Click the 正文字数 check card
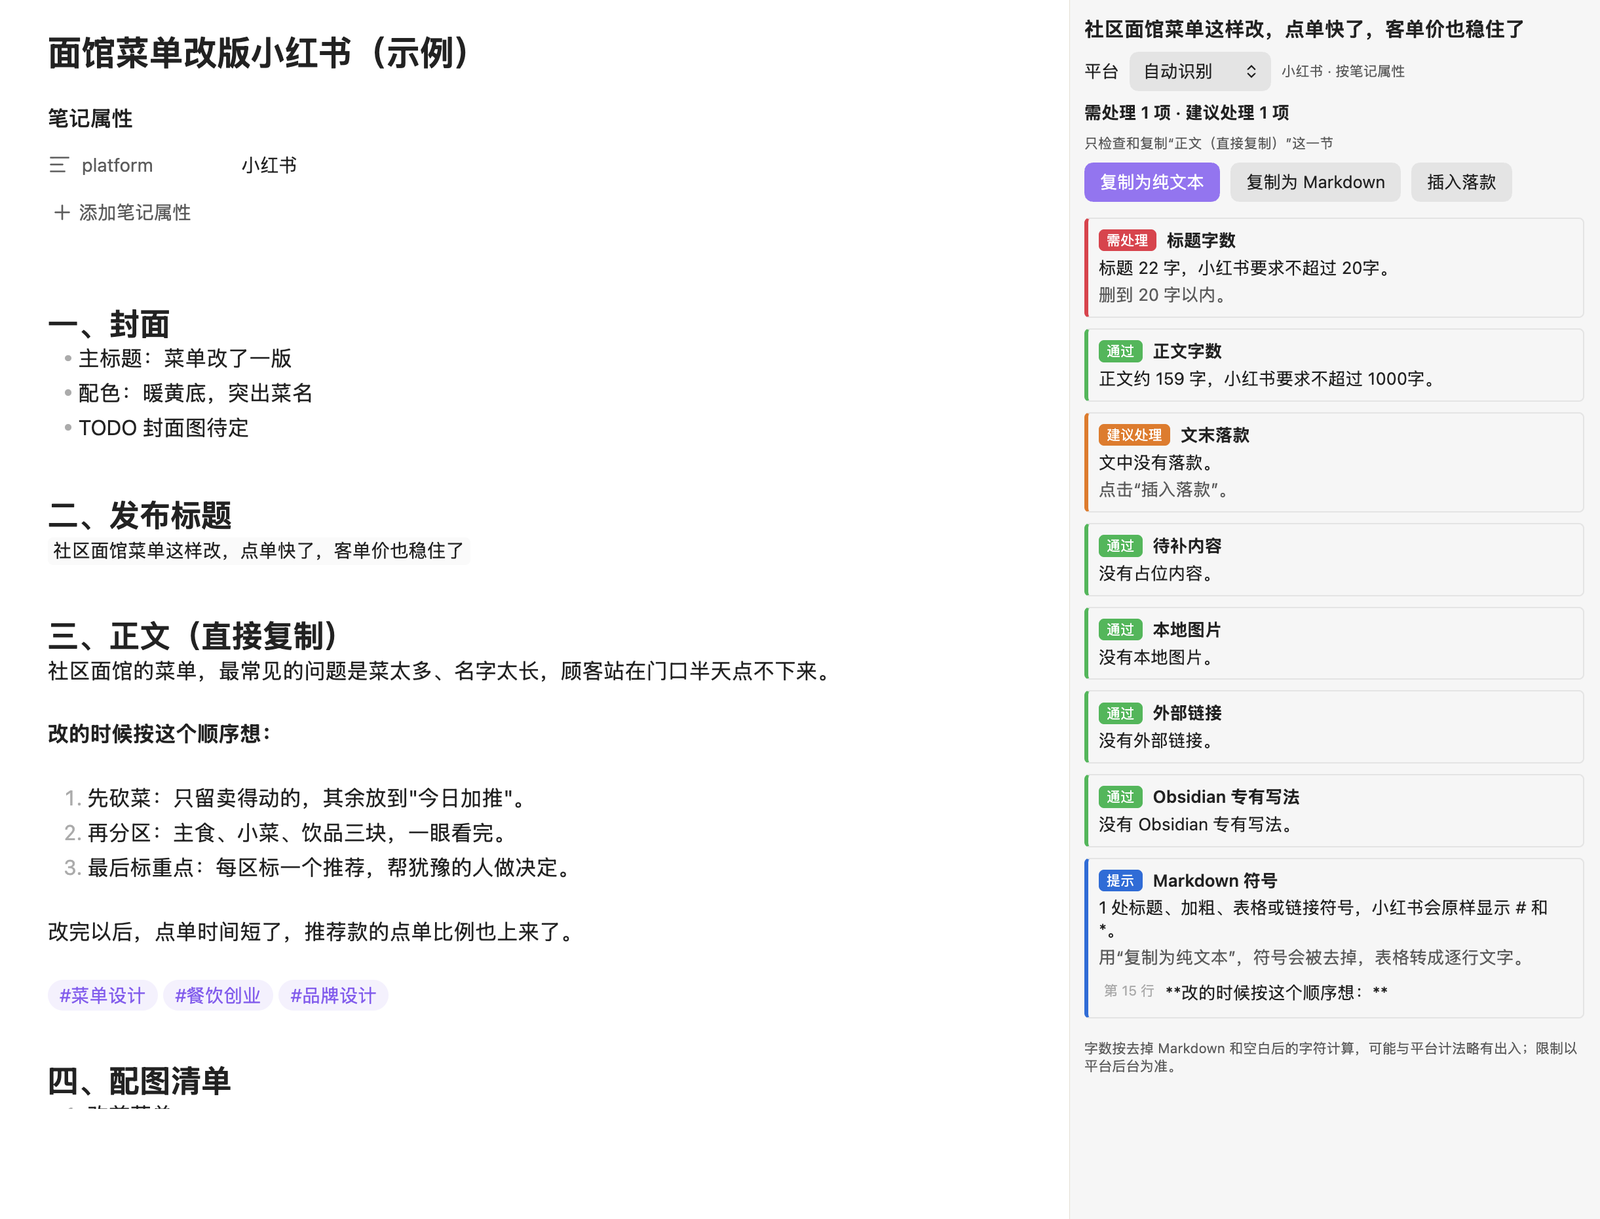This screenshot has width=1600, height=1219. 1334,365
